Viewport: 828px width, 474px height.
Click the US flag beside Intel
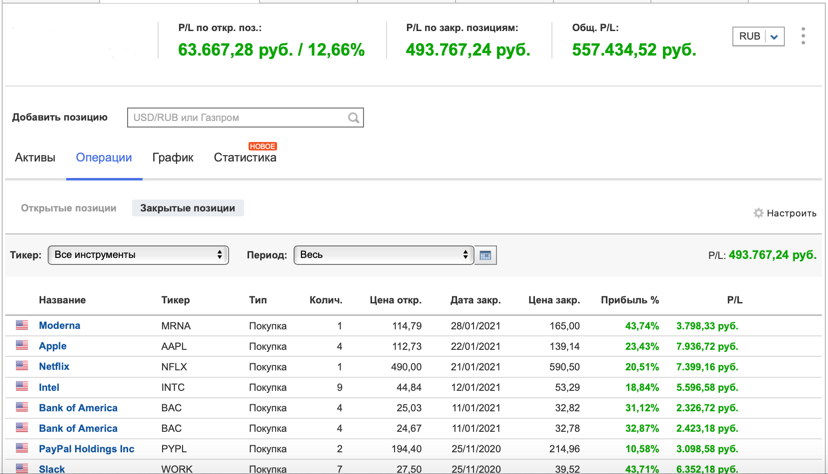click(x=22, y=386)
